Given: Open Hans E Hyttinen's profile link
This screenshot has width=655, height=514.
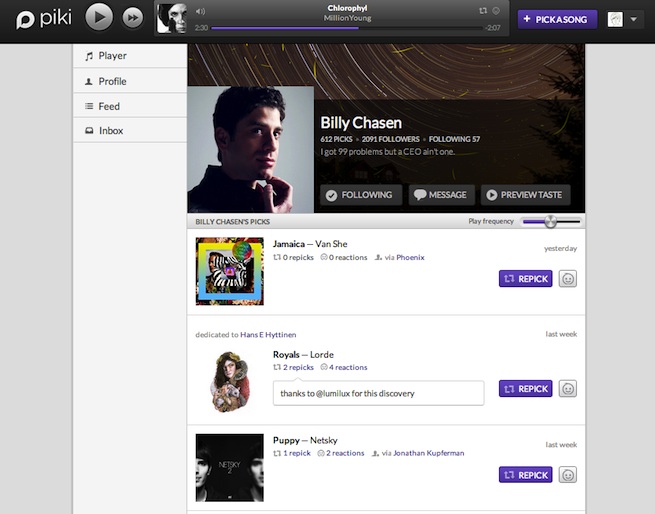Looking at the screenshot, I should pos(268,335).
